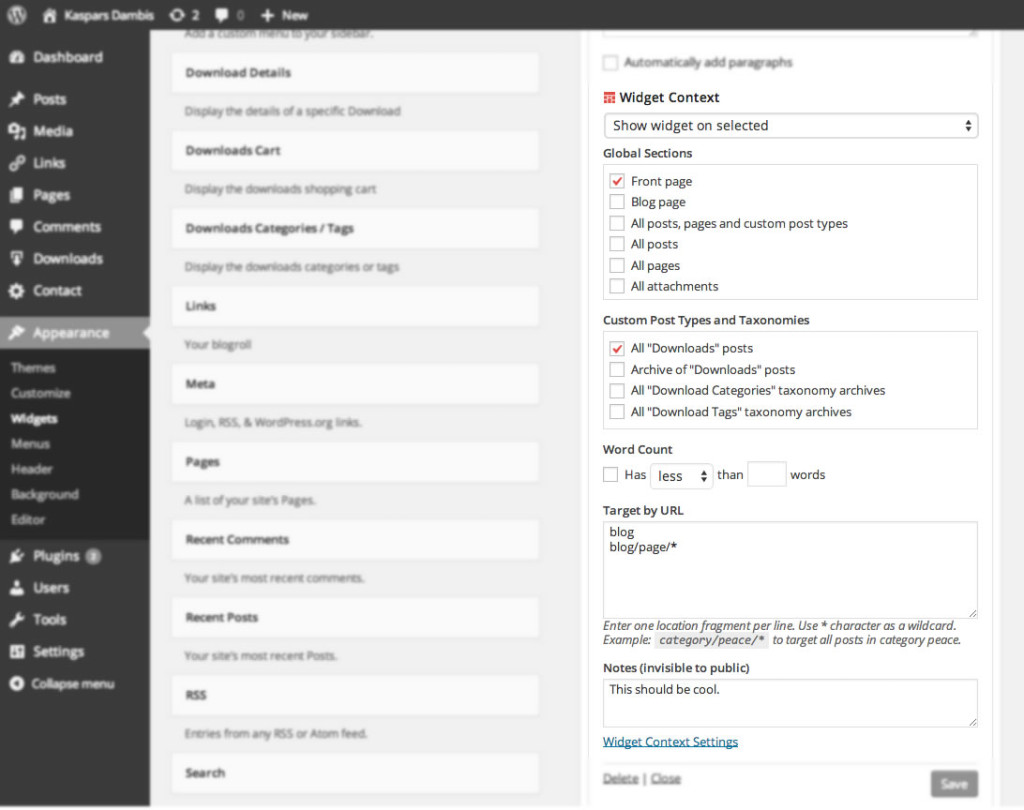Click the WordPress logo in the admin bar
This screenshot has width=1024, height=810.
point(15,15)
